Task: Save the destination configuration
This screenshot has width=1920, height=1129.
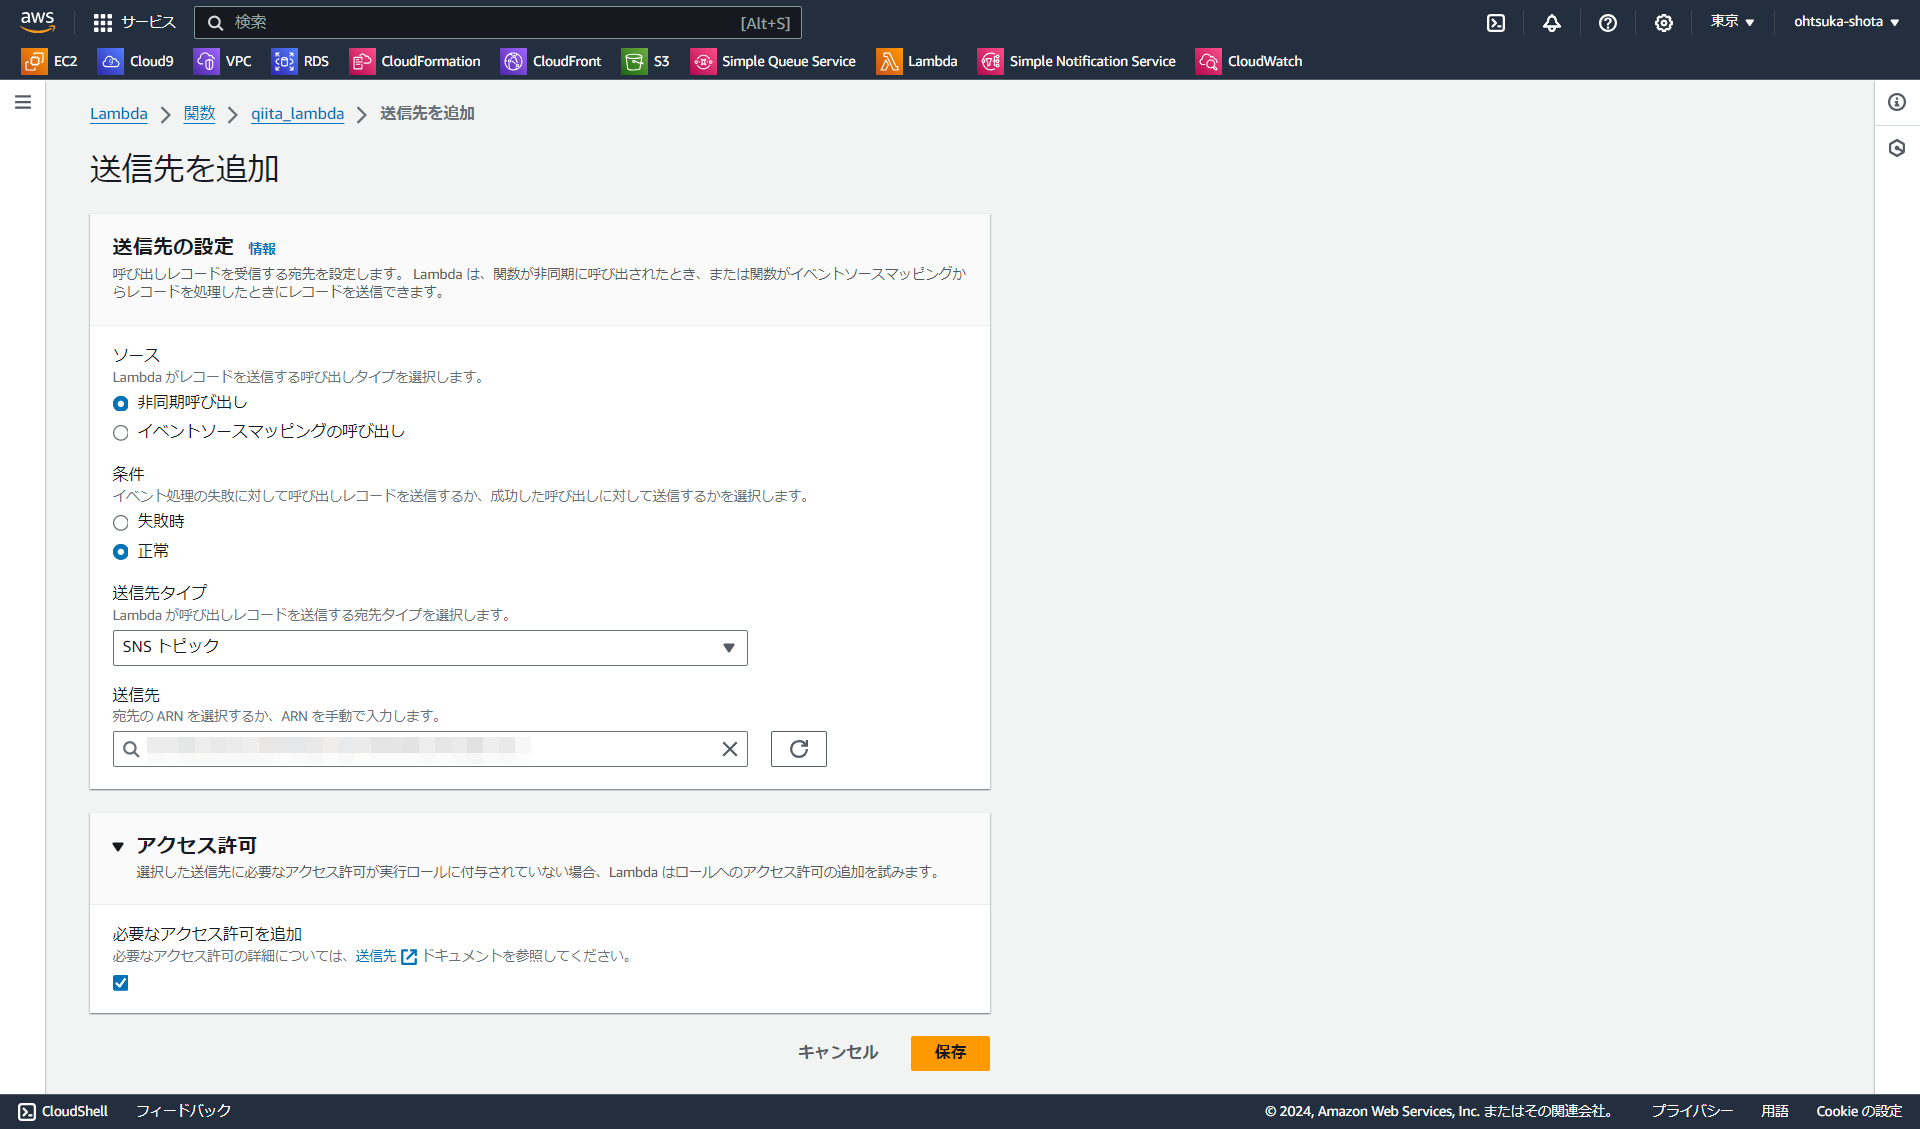Action: [949, 1052]
